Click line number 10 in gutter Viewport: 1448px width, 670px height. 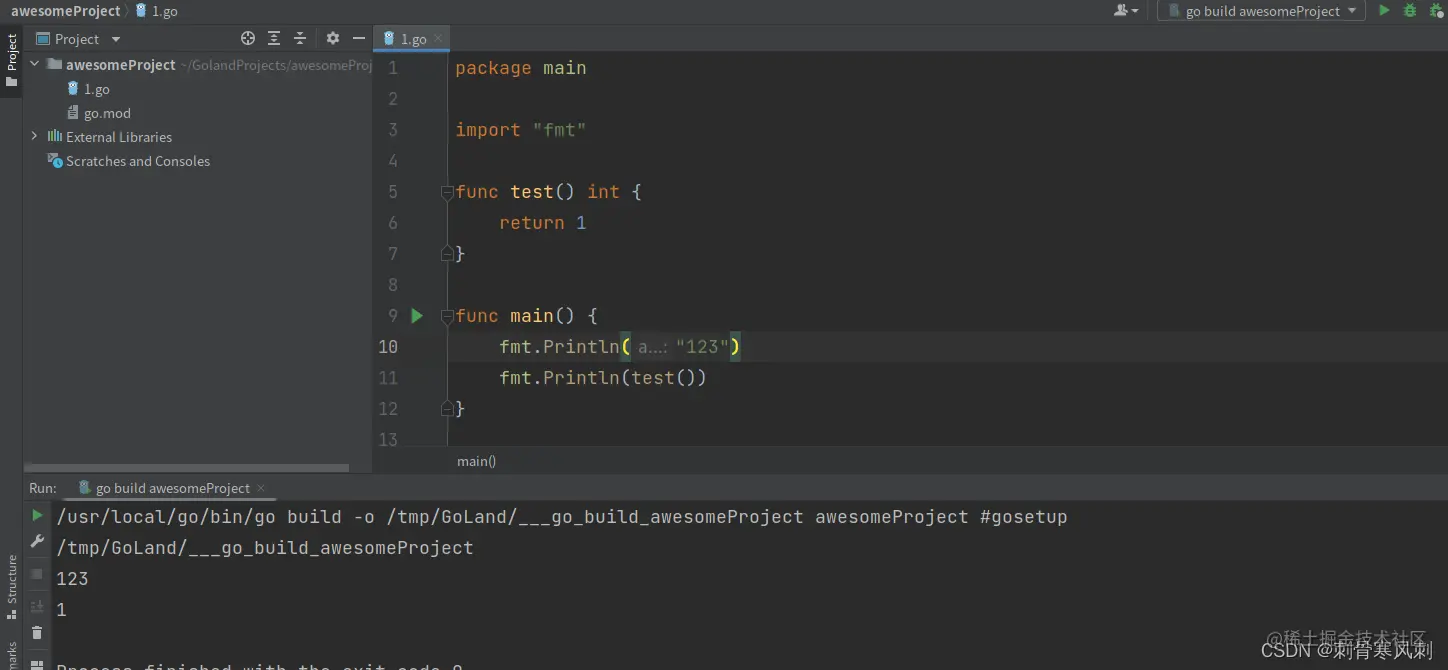click(388, 347)
